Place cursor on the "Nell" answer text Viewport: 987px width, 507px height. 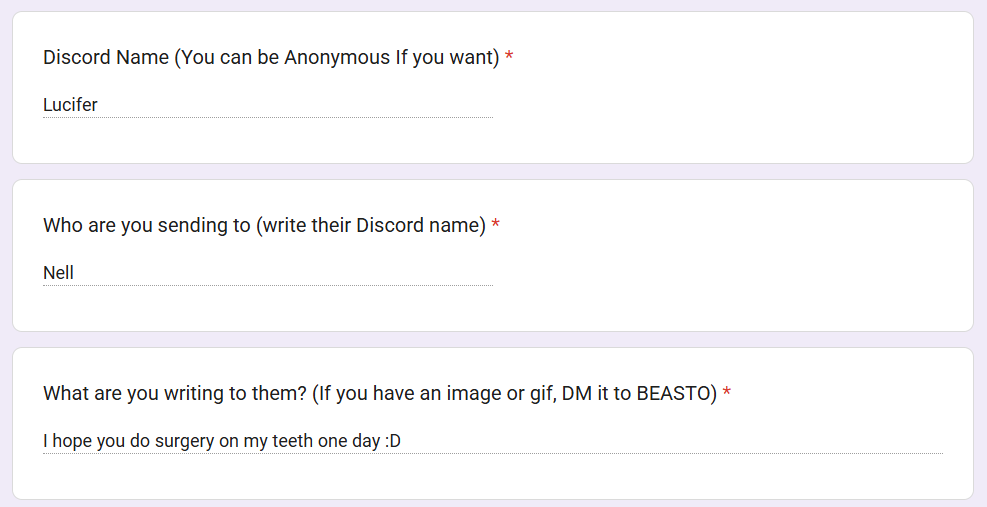coord(58,272)
